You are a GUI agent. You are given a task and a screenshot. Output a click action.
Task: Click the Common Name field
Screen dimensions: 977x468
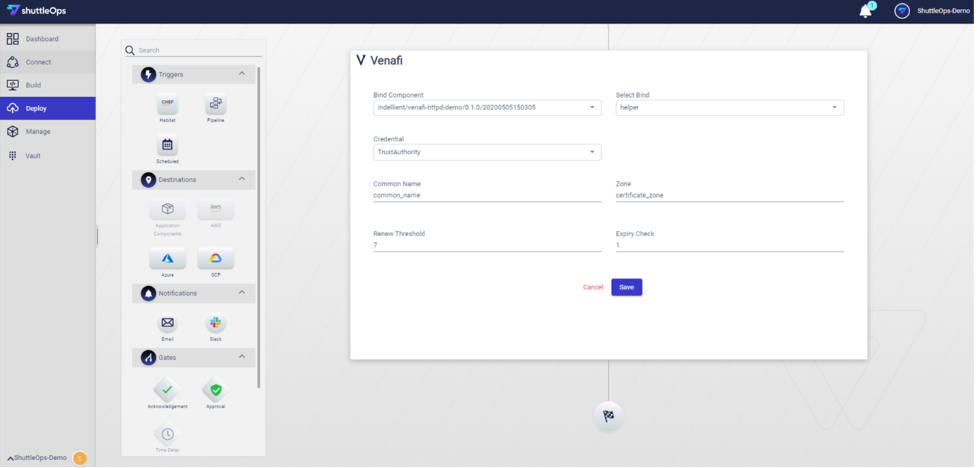pyautogui.click(x=487, y=195)
